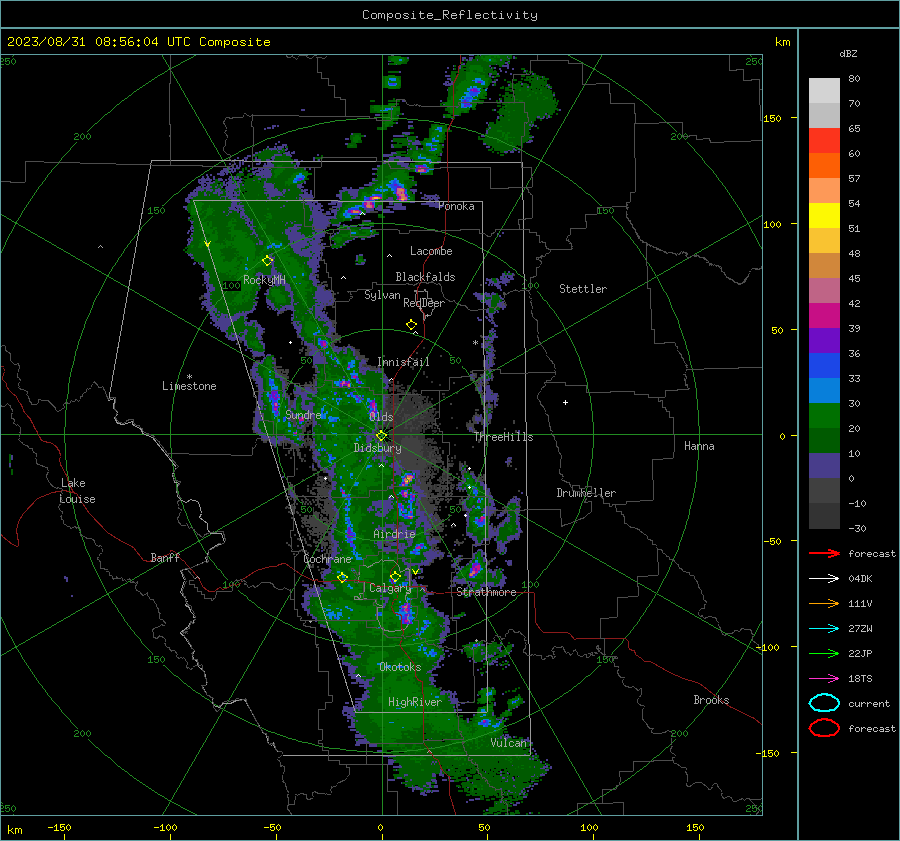This screenshot has height=841, width=900.
Task: Pick the red 65 dBZ color swatch
Action: pyautogui.click(x=824, y=141)
